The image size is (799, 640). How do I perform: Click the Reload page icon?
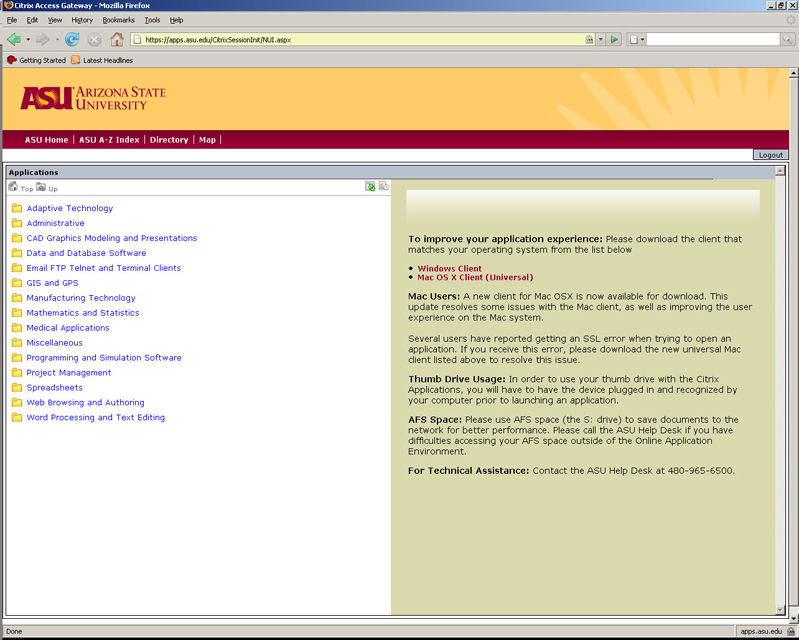pyautogui.click(x=72, y=39)
